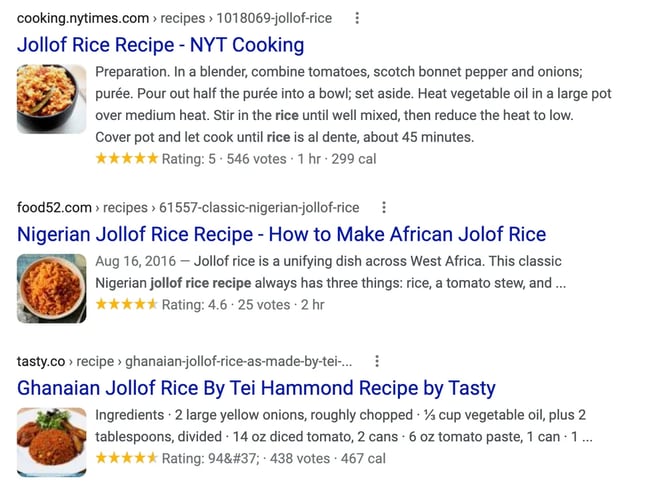The image size is (650, 490).
Task: Click the '438 votes' rating text
Action: (x=297, y=458)
